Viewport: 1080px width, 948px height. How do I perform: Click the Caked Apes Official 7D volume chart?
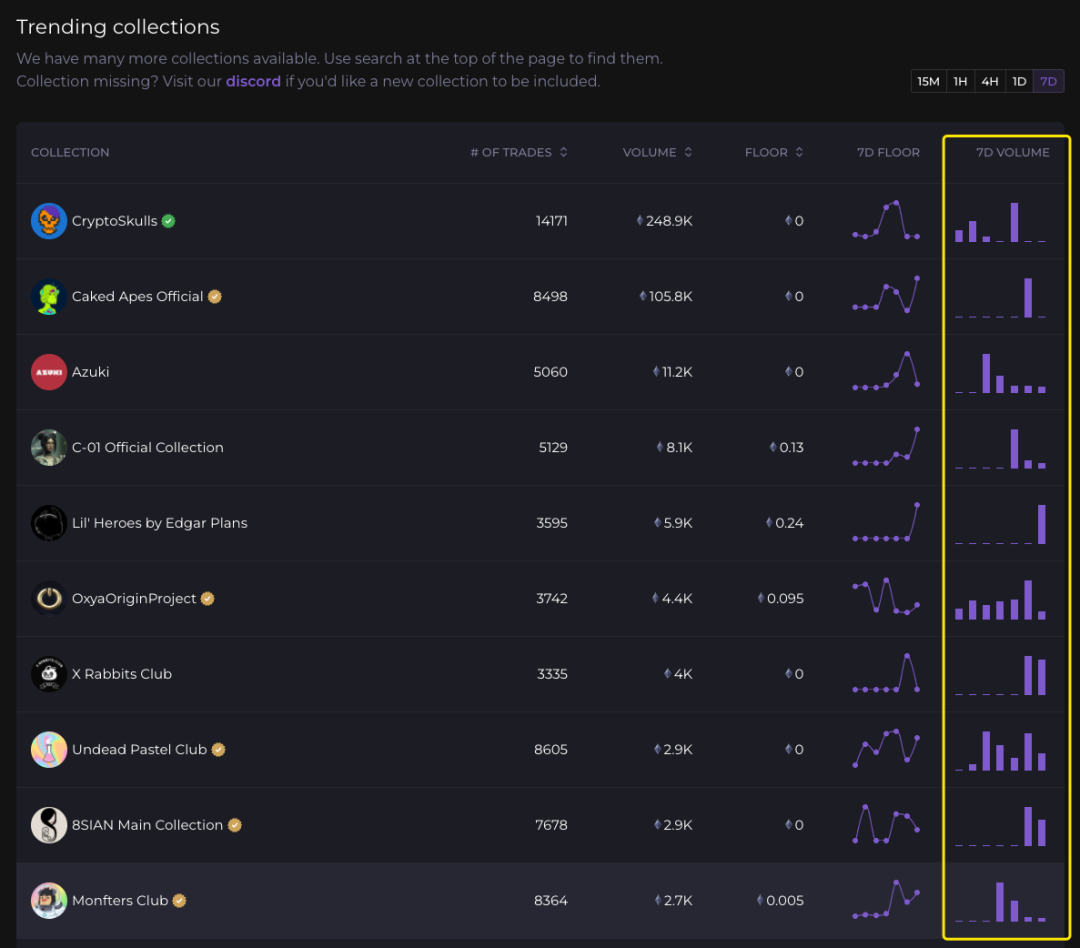[x=1000, y=298]
